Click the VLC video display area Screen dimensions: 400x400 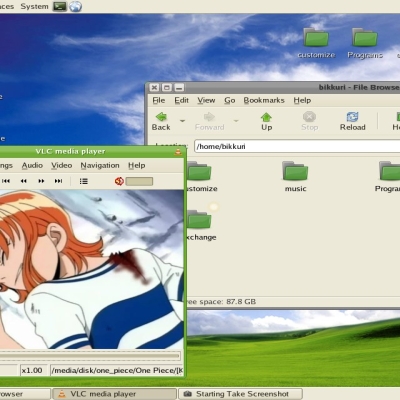click(x=91, y=269)
